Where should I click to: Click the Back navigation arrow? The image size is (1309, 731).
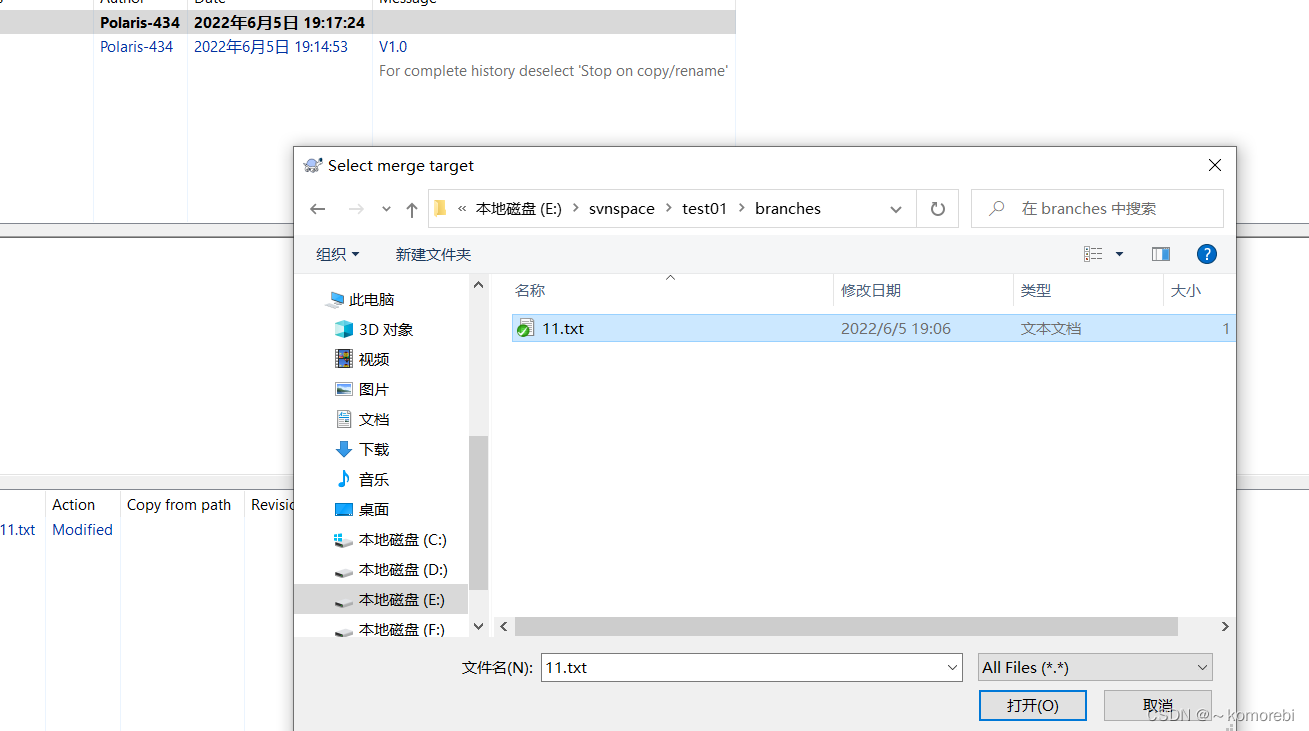tap(317, 208)
